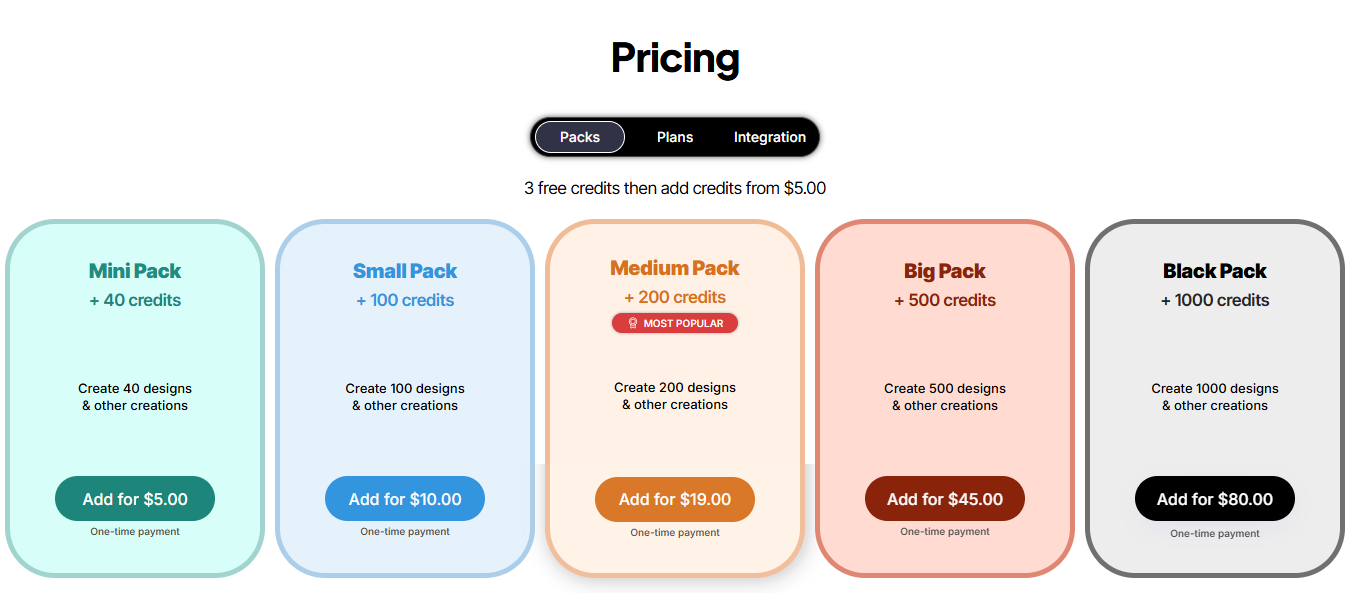Choose Add for $19.00 Medium Pack button
Screen dimensions: 1352x593
click(675, 499)
